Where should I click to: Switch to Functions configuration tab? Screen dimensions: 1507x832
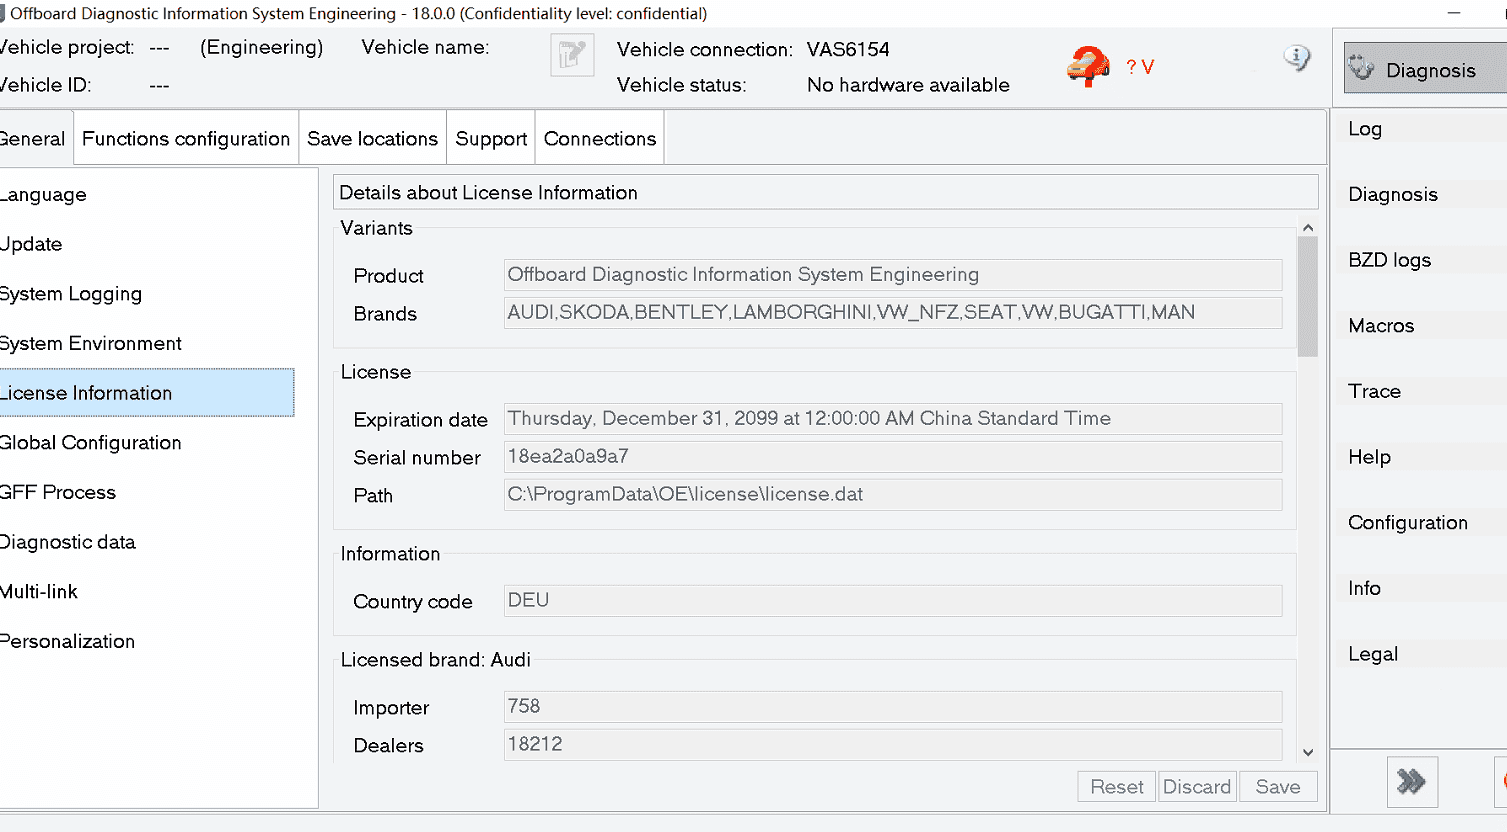pos(186,138)
